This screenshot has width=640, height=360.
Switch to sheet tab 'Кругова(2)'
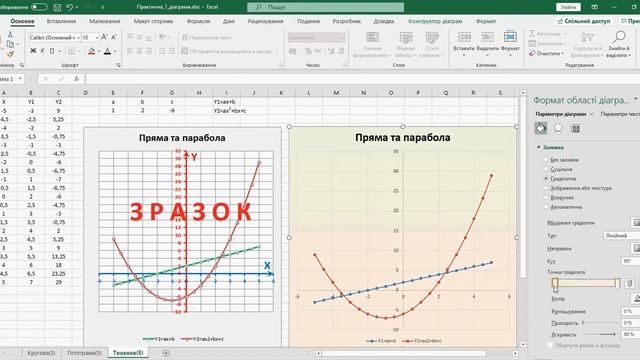point(41,353)
